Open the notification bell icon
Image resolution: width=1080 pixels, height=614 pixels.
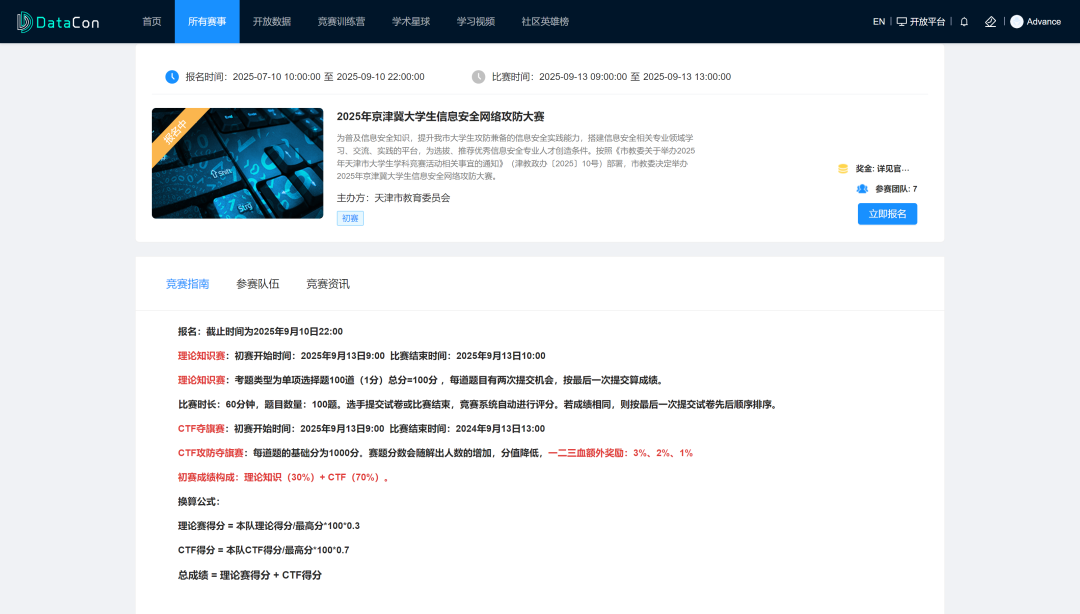[x=963, y=21]
